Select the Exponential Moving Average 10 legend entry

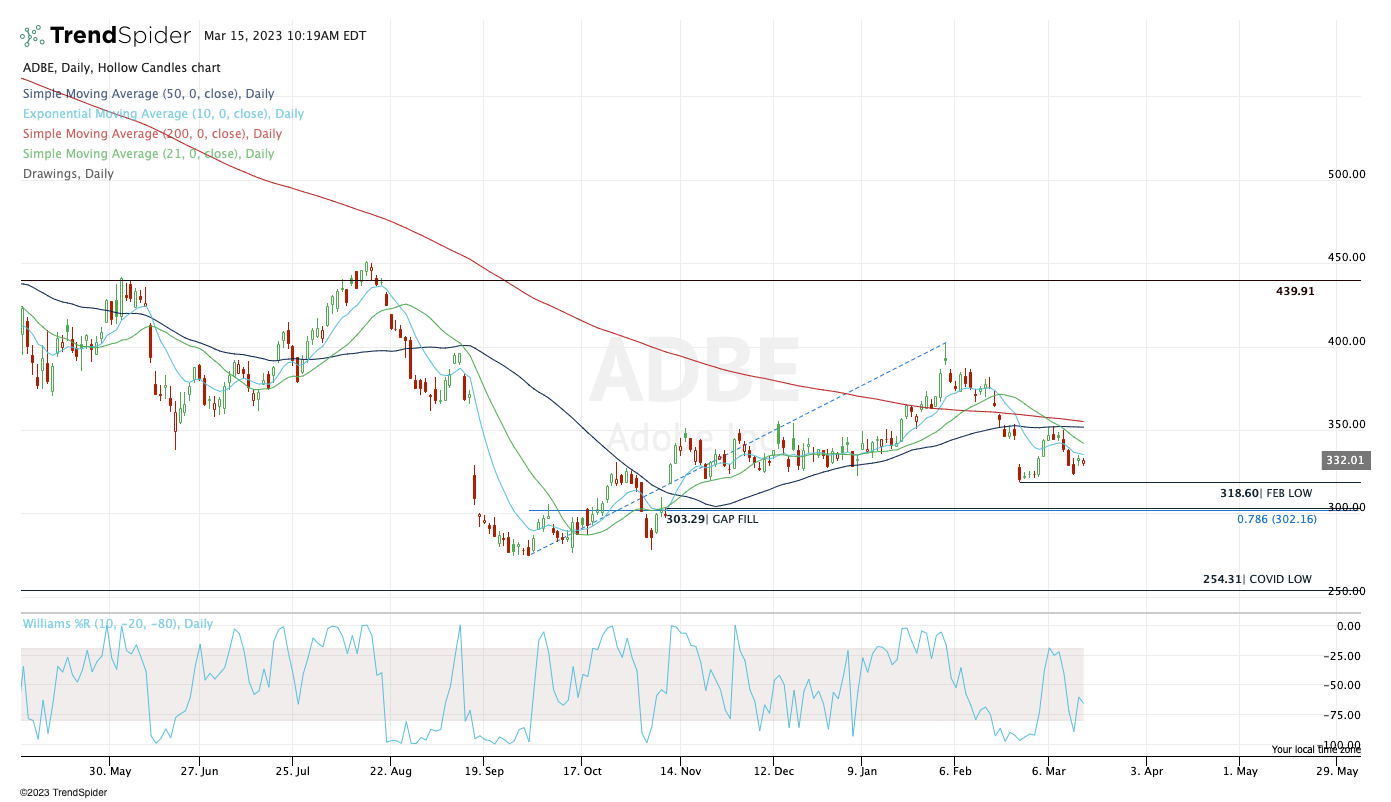click(163, 114)
